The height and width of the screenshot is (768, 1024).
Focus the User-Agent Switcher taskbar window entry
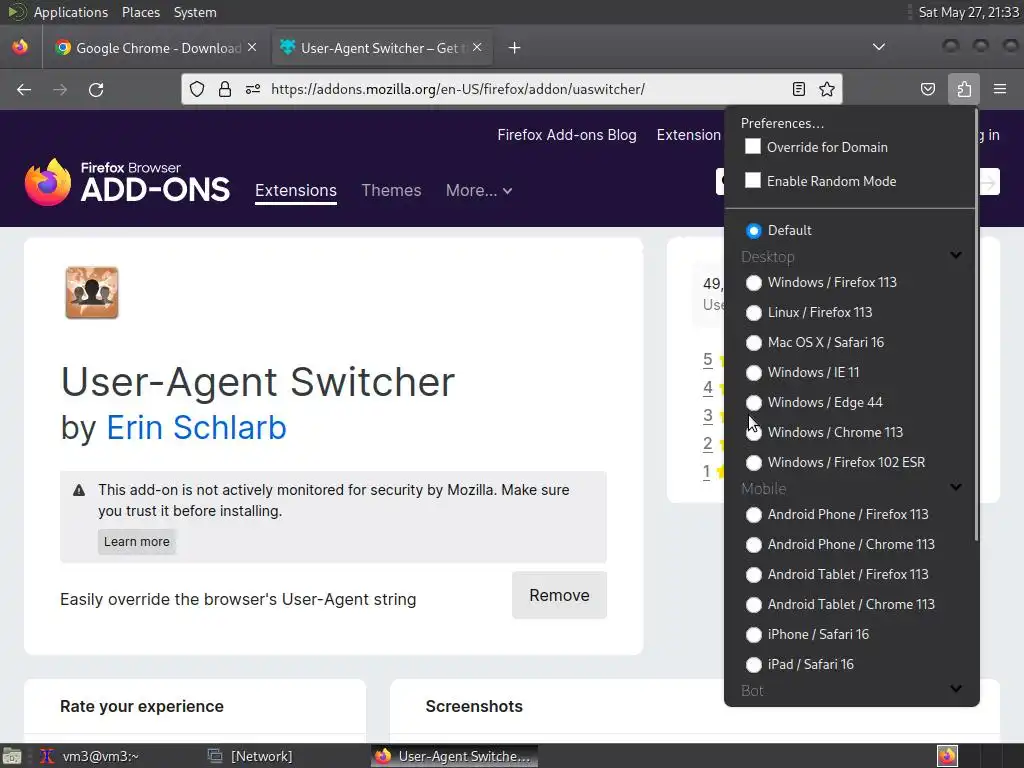point(454,756)
